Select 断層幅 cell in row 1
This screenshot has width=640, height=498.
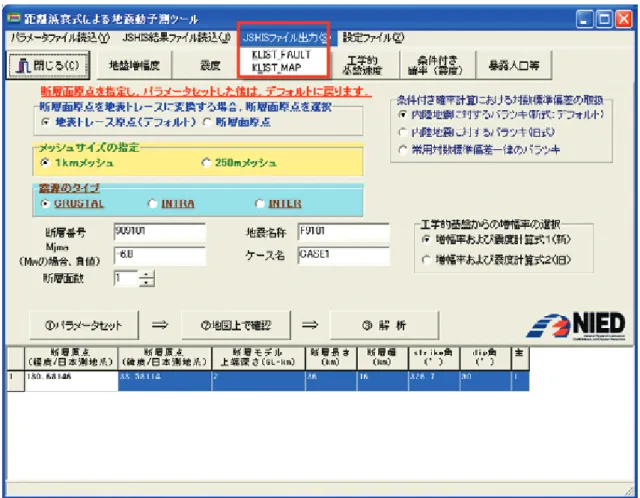pyautogui.click(x=383, y=381)
